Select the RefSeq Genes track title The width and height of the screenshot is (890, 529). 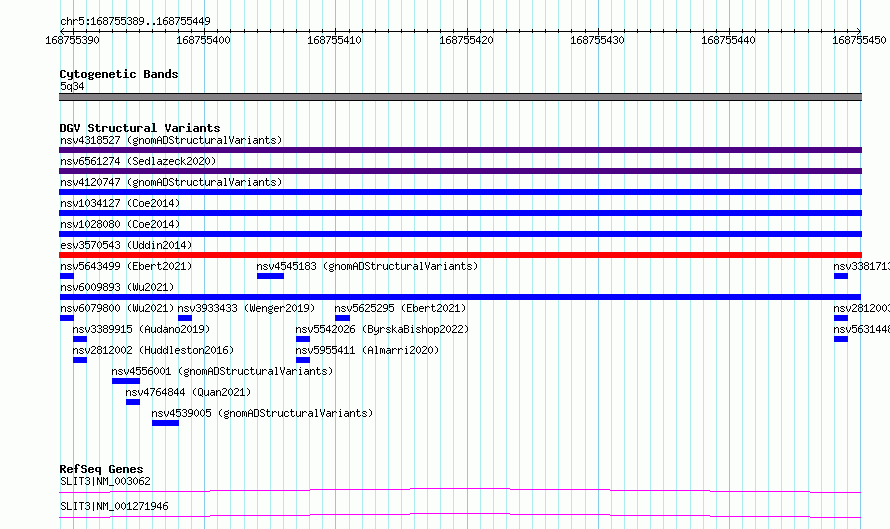click(102, 469)
